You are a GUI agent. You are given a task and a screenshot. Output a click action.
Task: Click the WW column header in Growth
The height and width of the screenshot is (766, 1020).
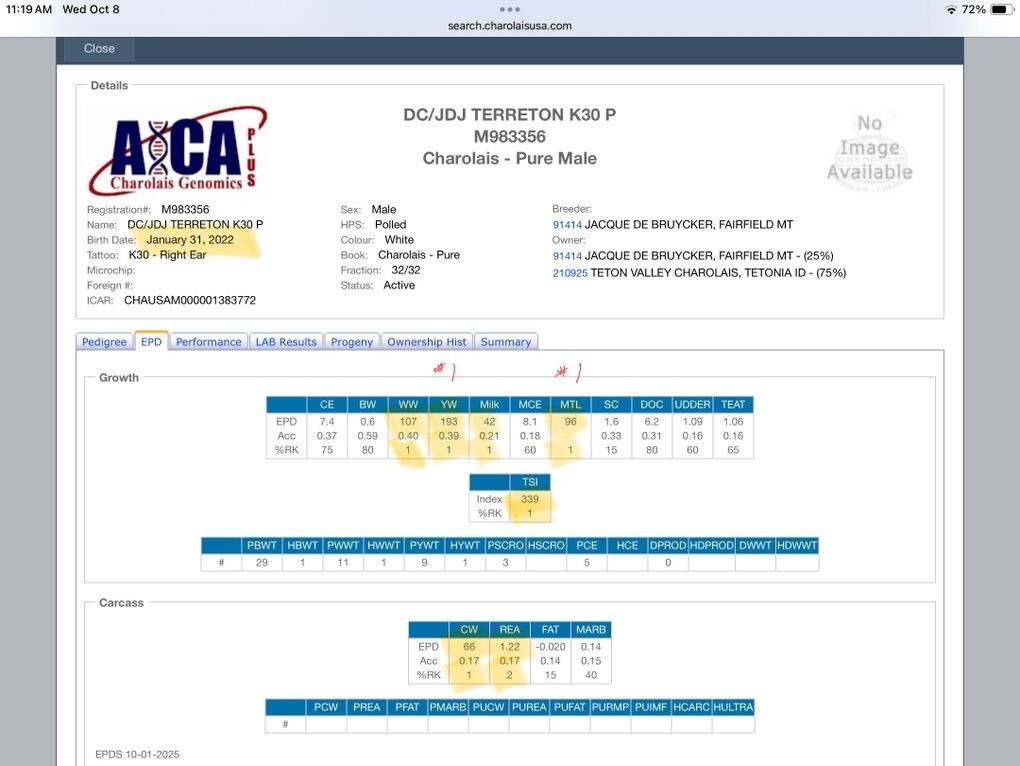coord(407,405)
